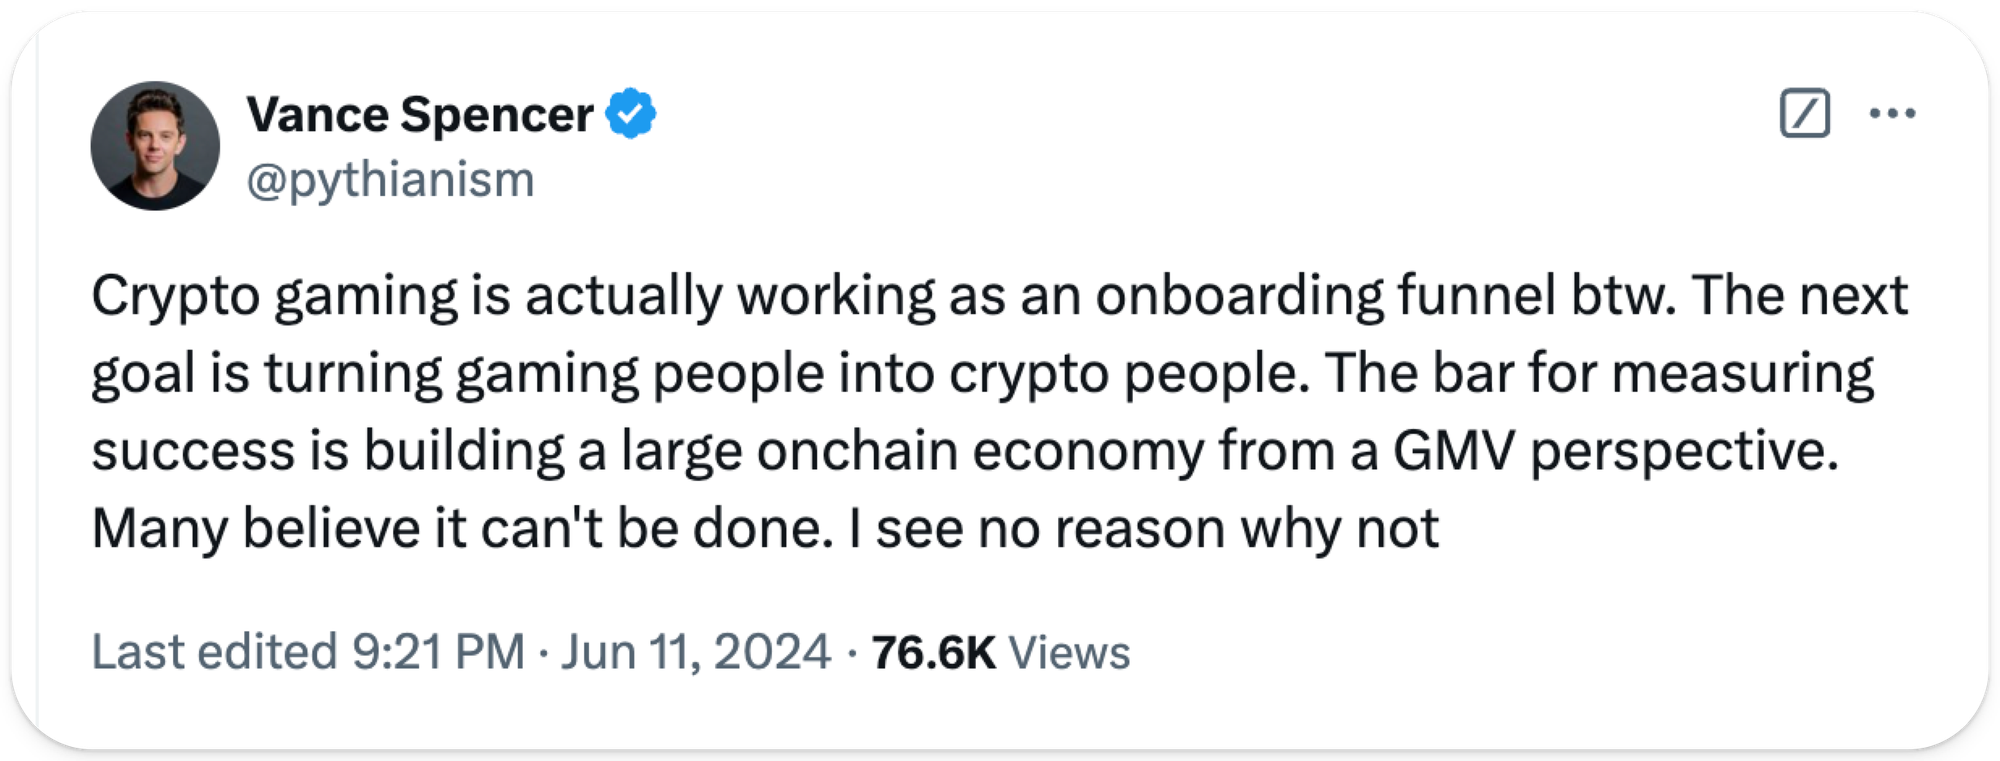The height and width of the screenshot is (761, 2000).
Task: Open the @pythianism handle link
Action: [x=390, y=180]
